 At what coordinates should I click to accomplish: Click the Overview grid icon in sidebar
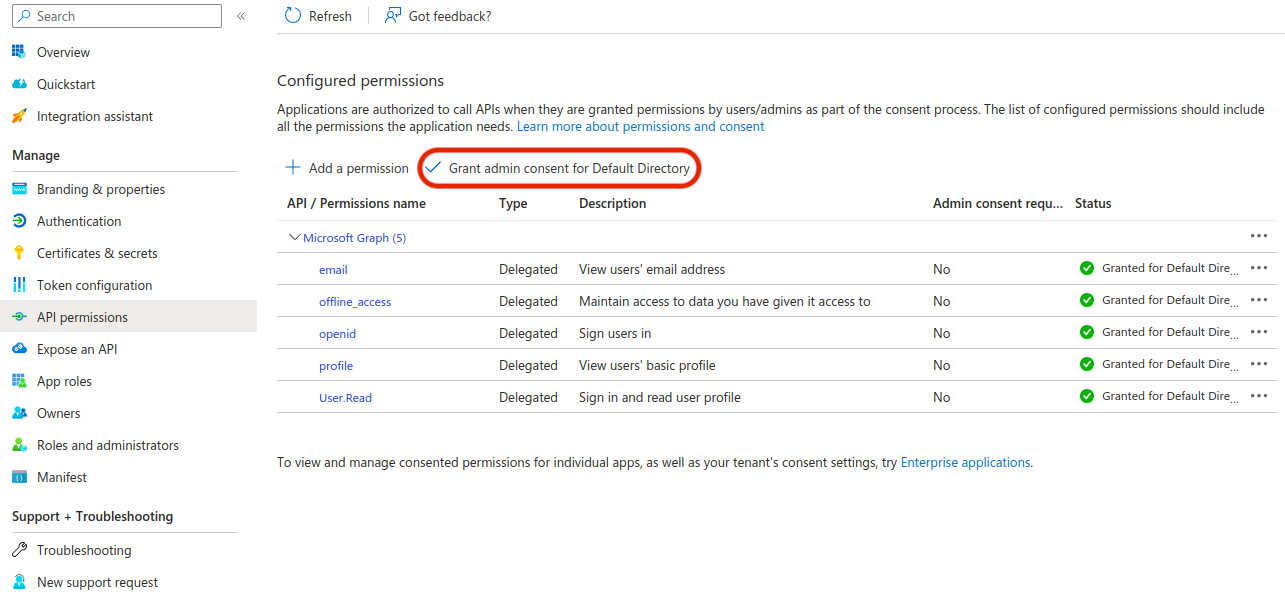click(18, 52)
